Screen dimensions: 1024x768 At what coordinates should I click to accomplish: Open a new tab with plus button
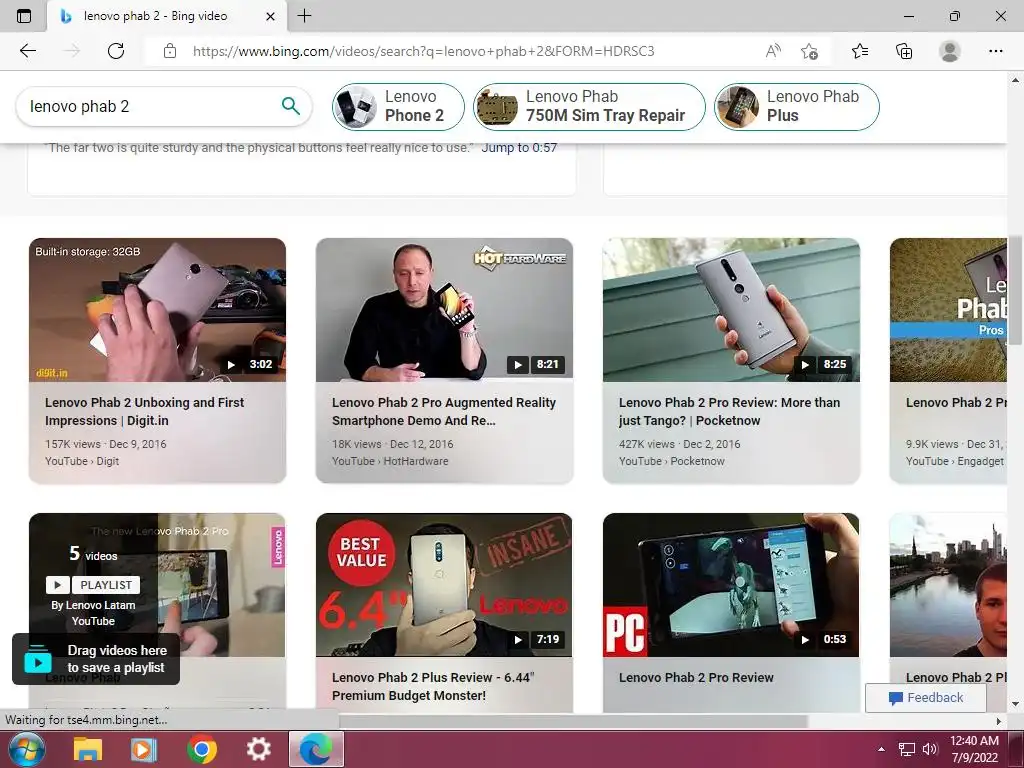tap(304, 16)
